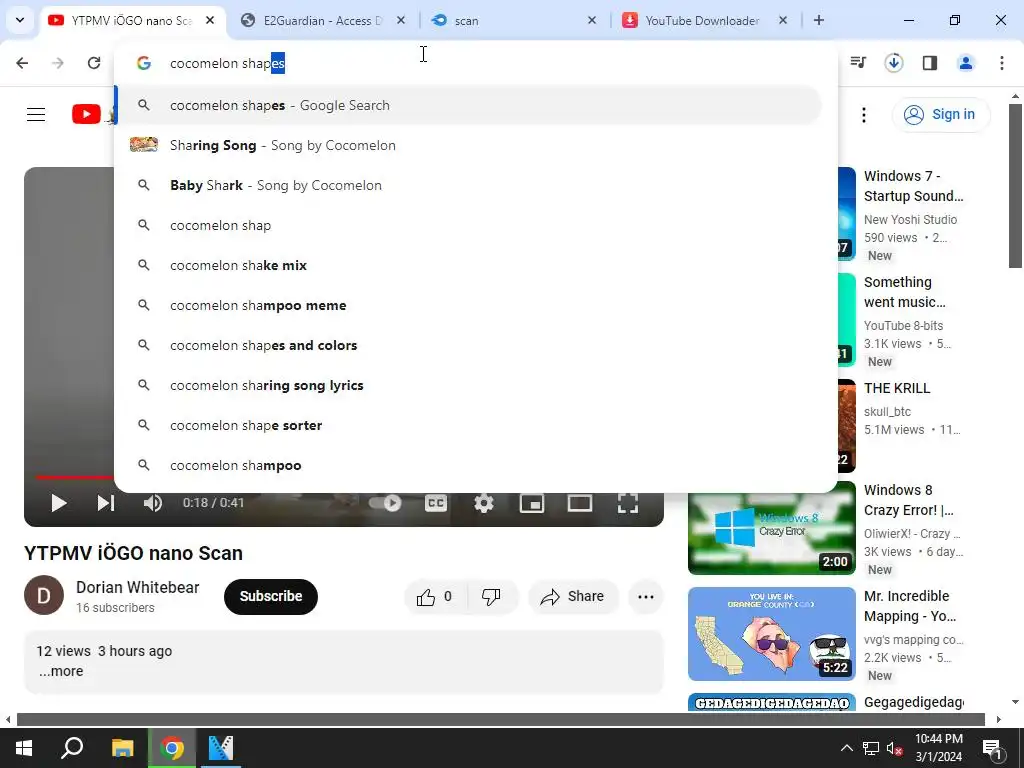Screen dimensions: 1024x768
Task: Open the Chrome three-dot menu
Action: [1002, 63]
